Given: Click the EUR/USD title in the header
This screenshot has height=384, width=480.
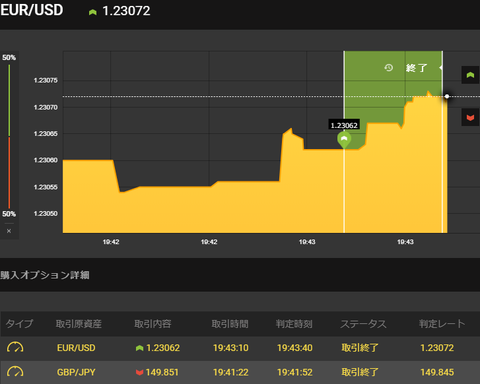Looking at the screenshot, I should (32, 10).
